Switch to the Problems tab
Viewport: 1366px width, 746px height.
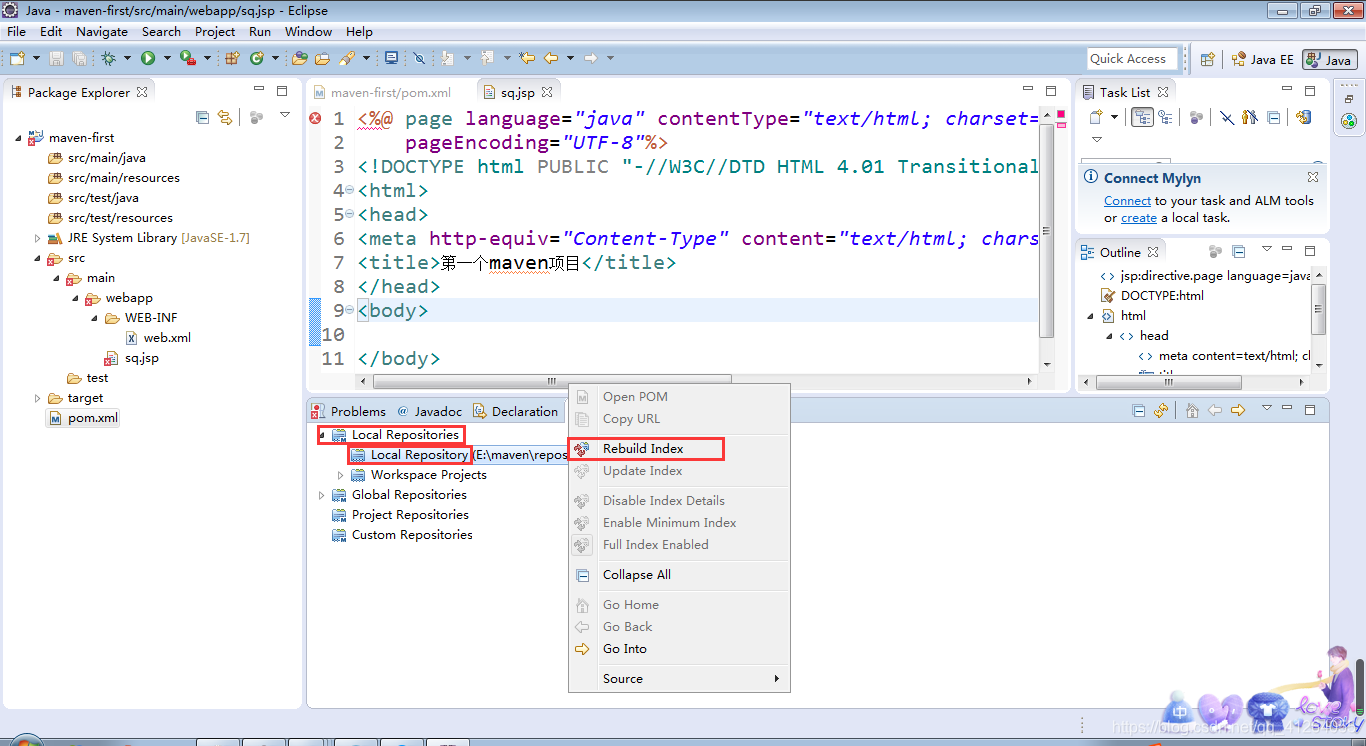click(348, 411)
